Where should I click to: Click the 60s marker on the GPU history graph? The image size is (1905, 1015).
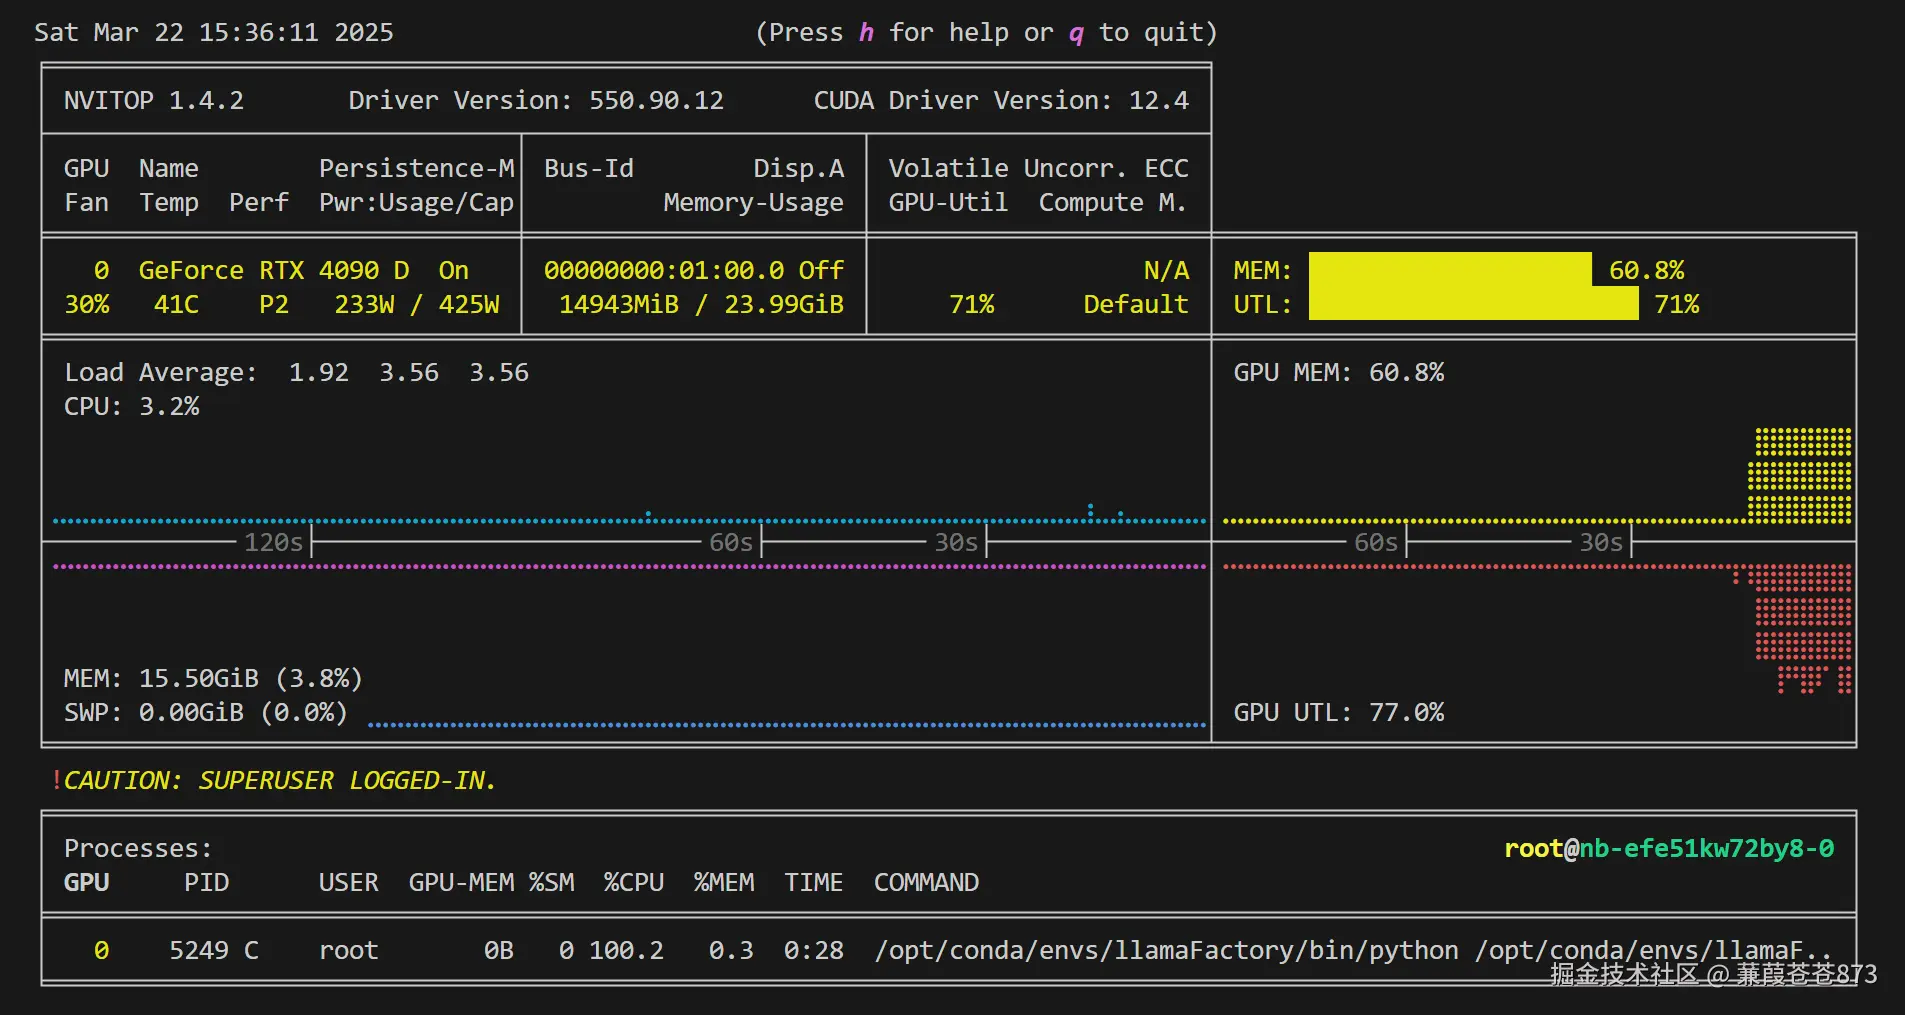(1375, 542)
